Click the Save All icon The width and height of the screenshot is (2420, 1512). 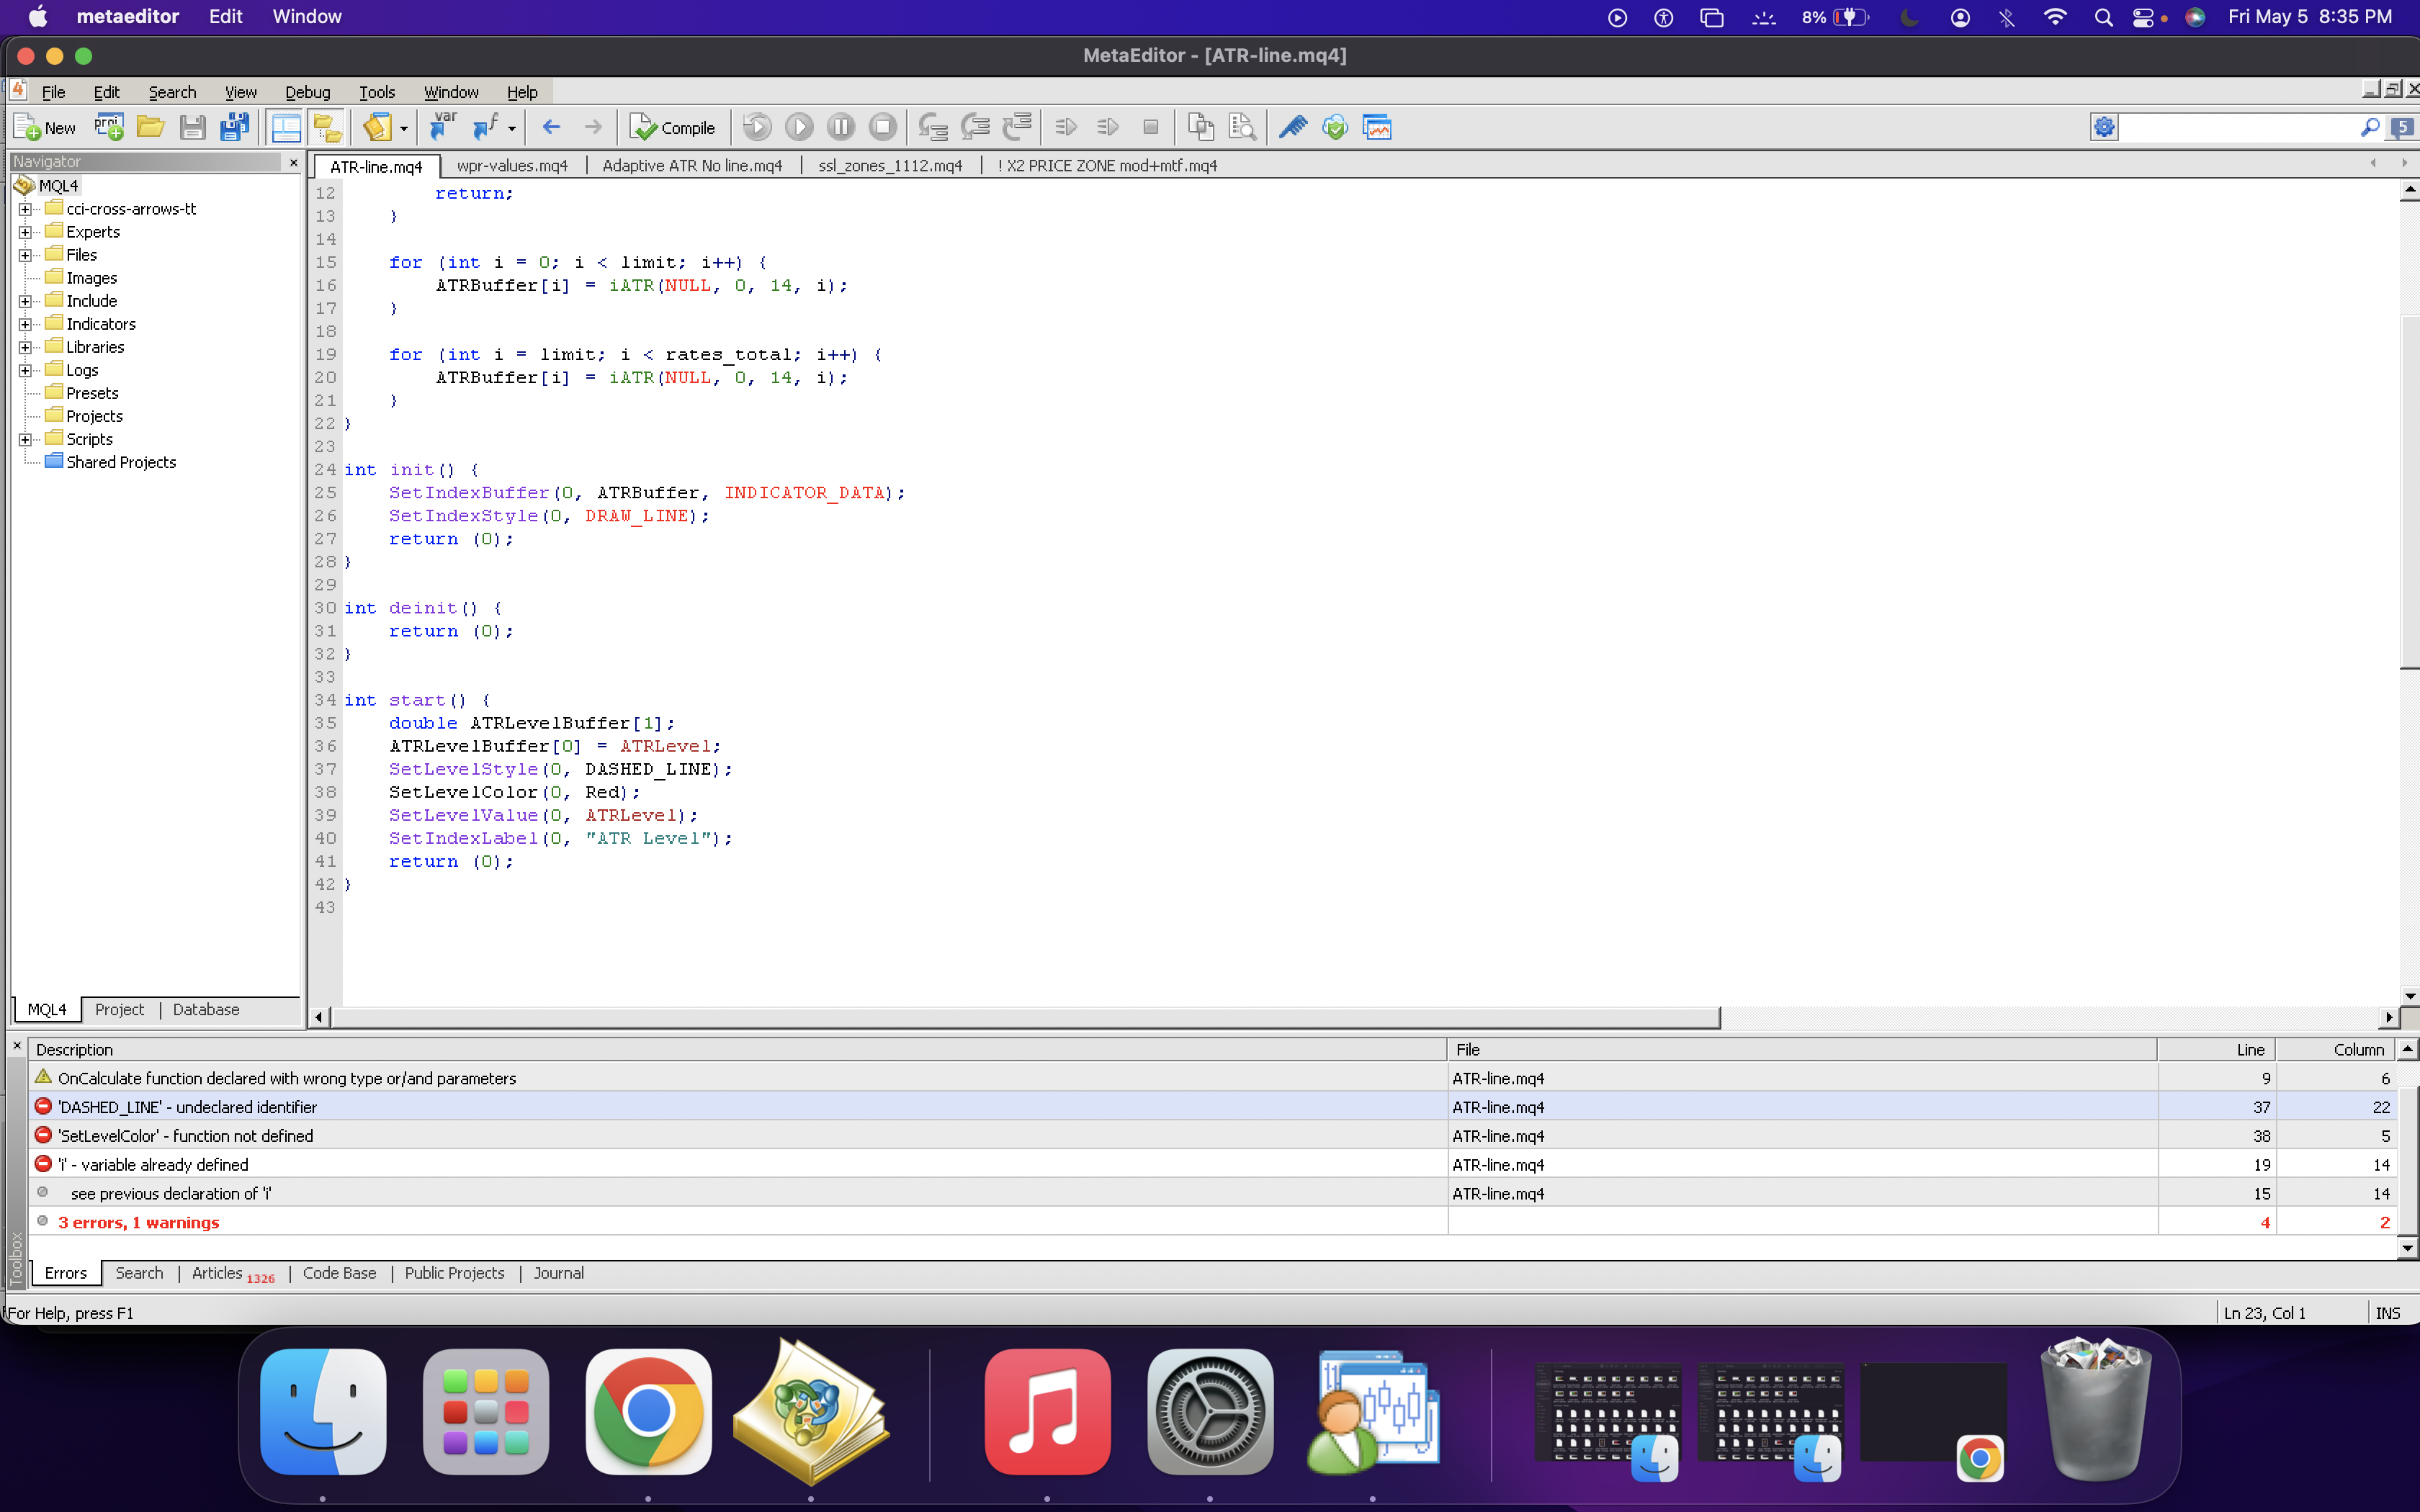(x=234, y=127)
